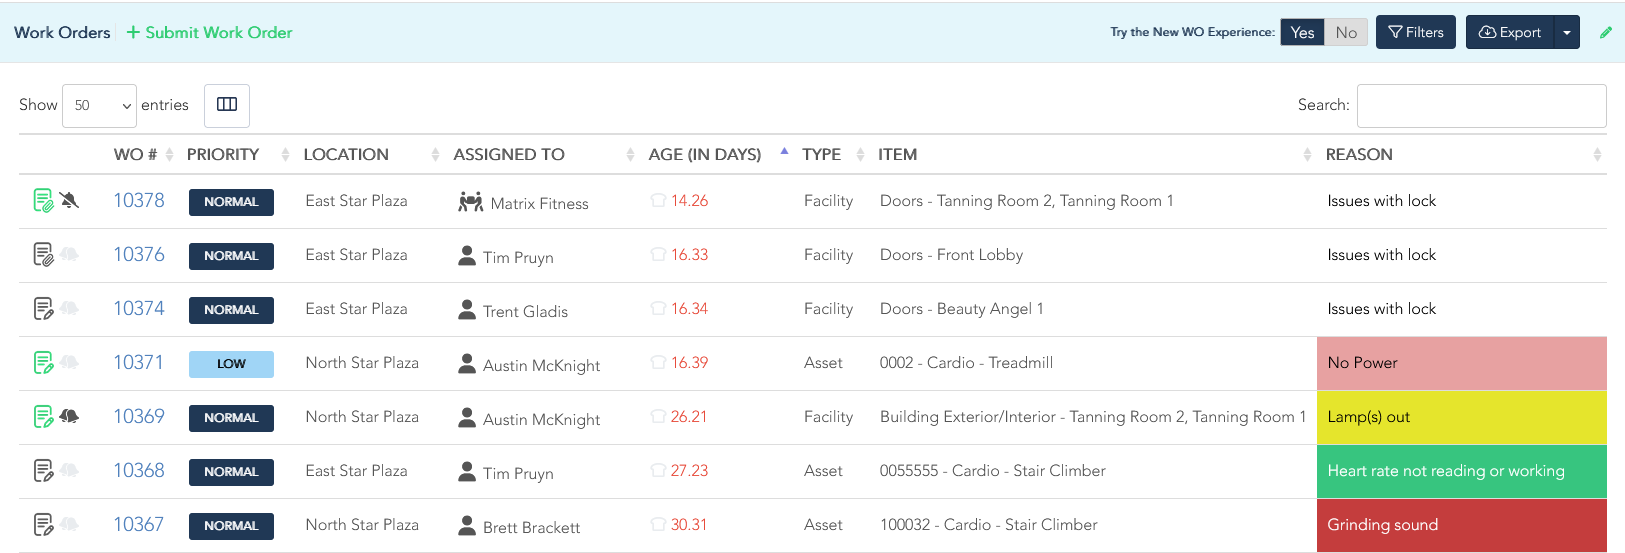Toggle New WO Experience to Yes

tap(1302, 32)
